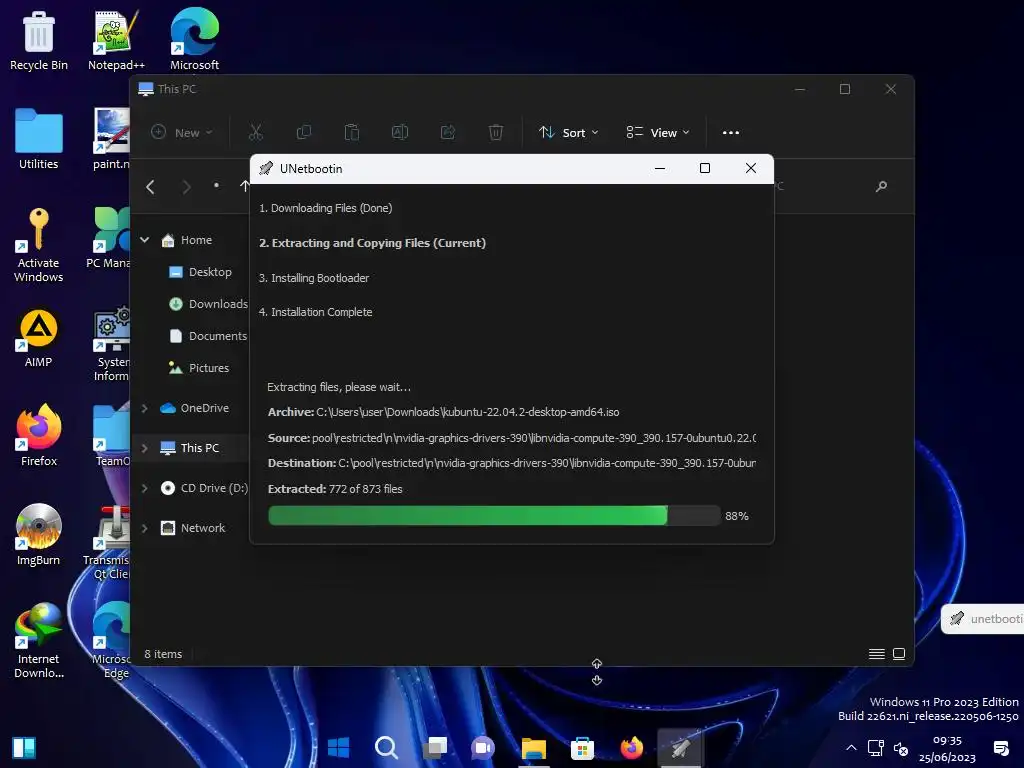Click the Rename icon in This PC toolbar
Viewport: 1024px width, 768px height.
(400, 133)
